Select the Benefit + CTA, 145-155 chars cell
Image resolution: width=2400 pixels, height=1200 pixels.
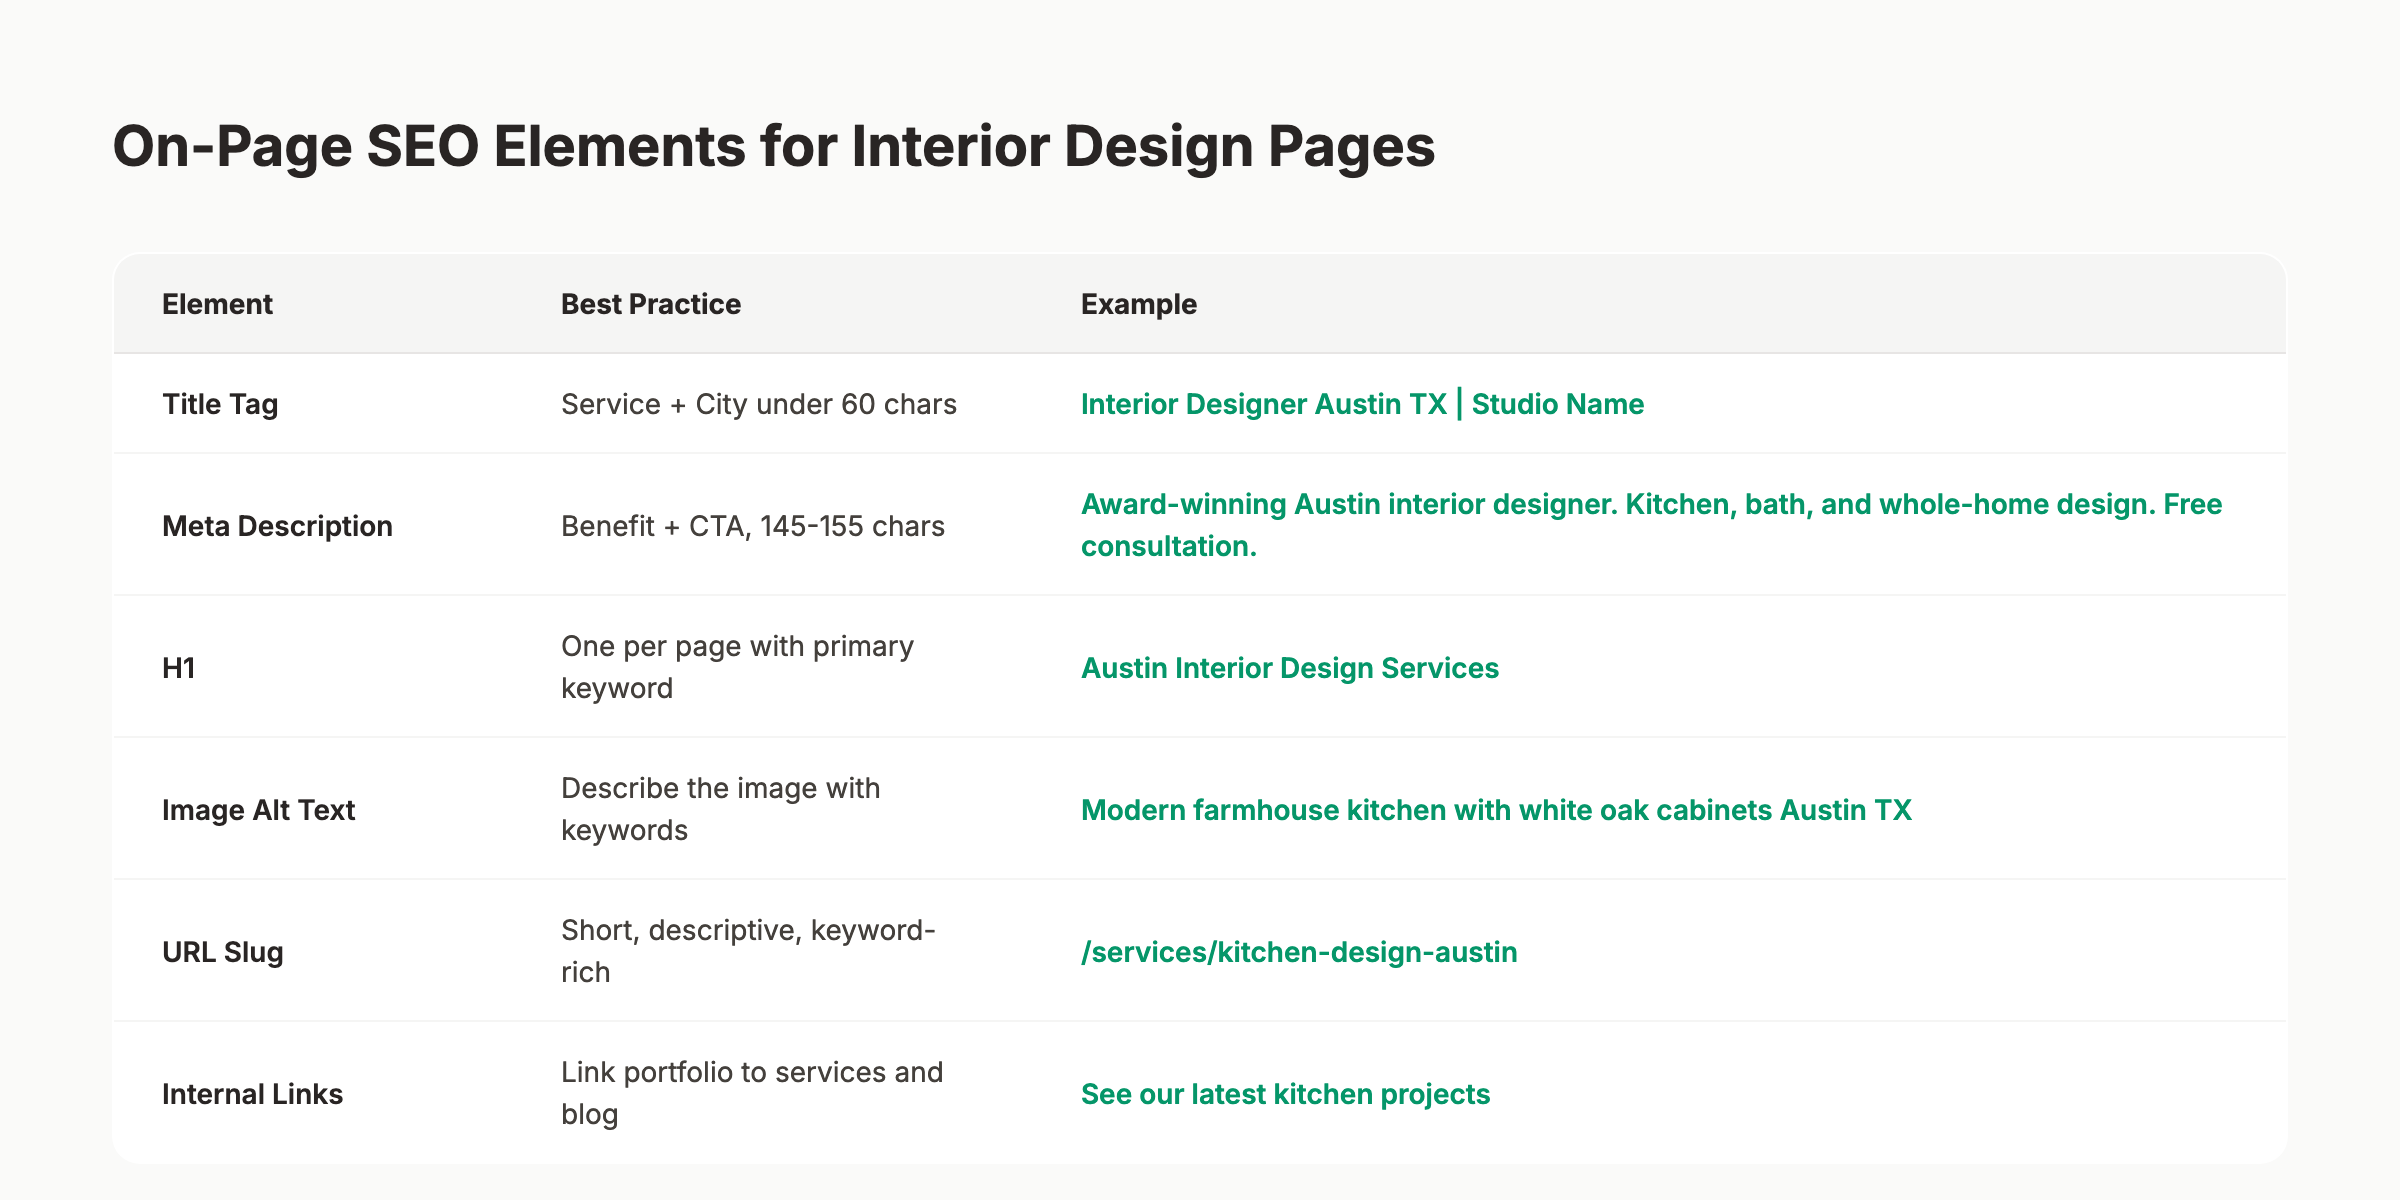[x=752, y=525]
